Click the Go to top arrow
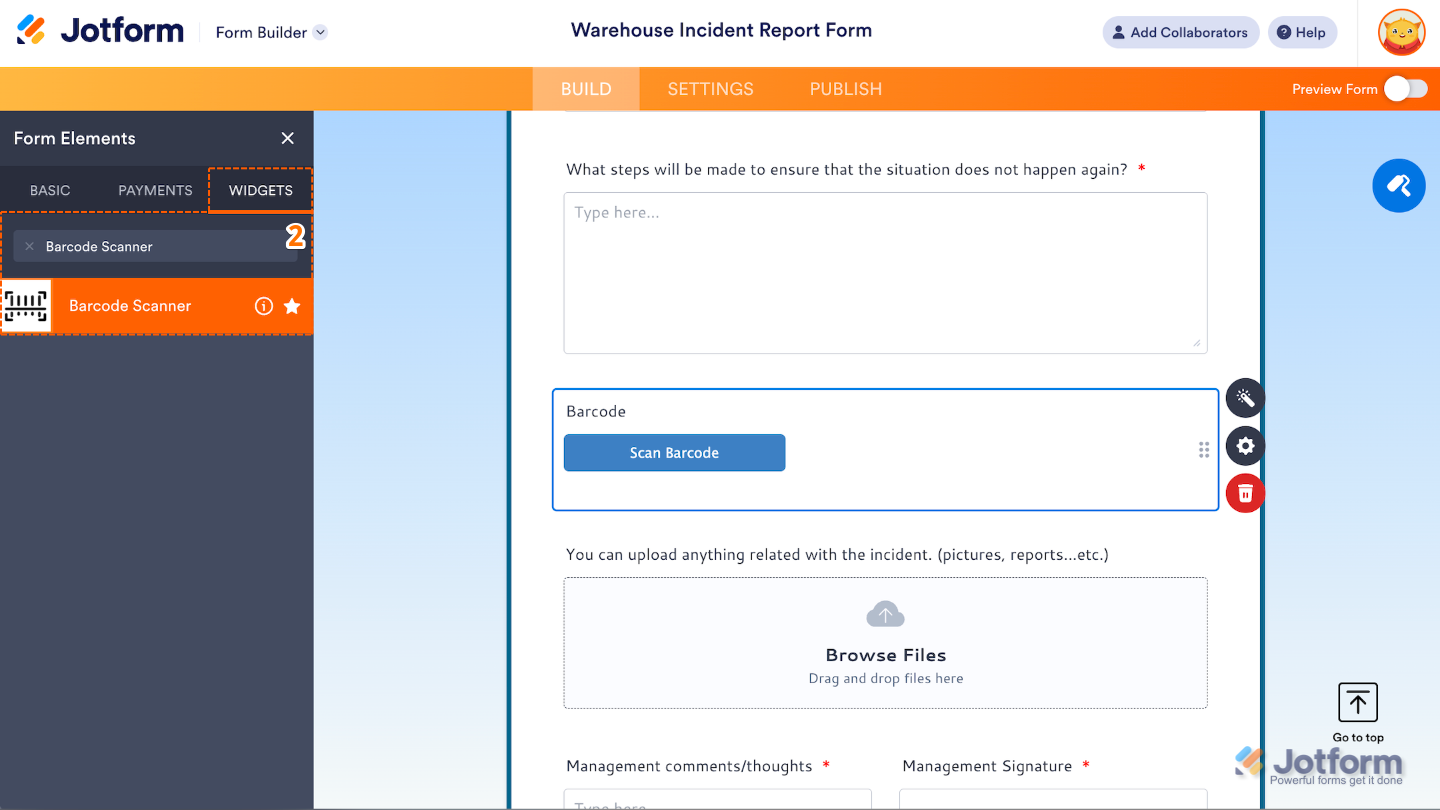 [x=1357, y=702]
